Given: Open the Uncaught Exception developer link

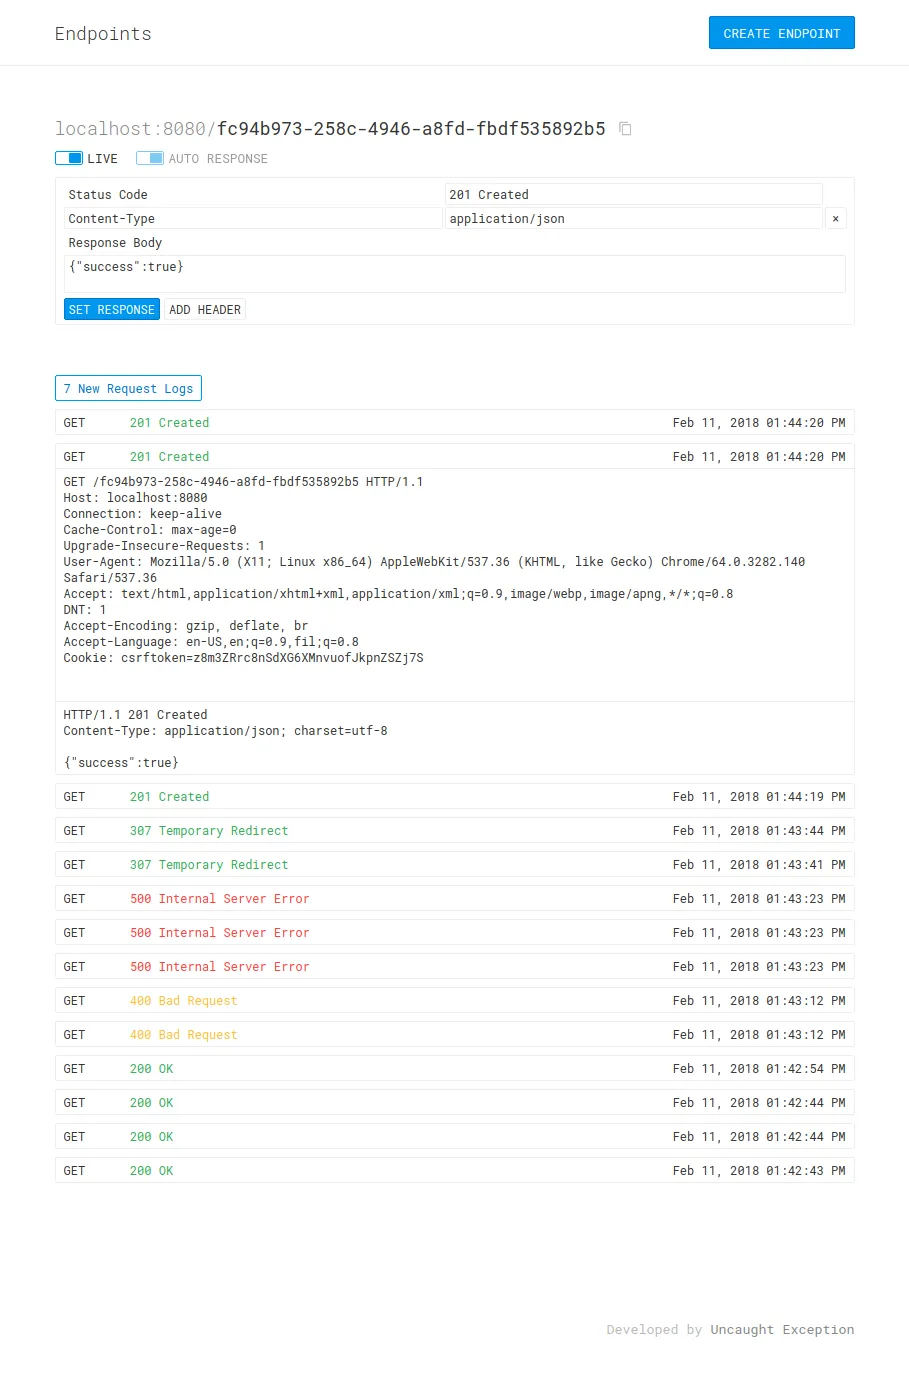Looking at the screenshot, I should click(782, 1329).
